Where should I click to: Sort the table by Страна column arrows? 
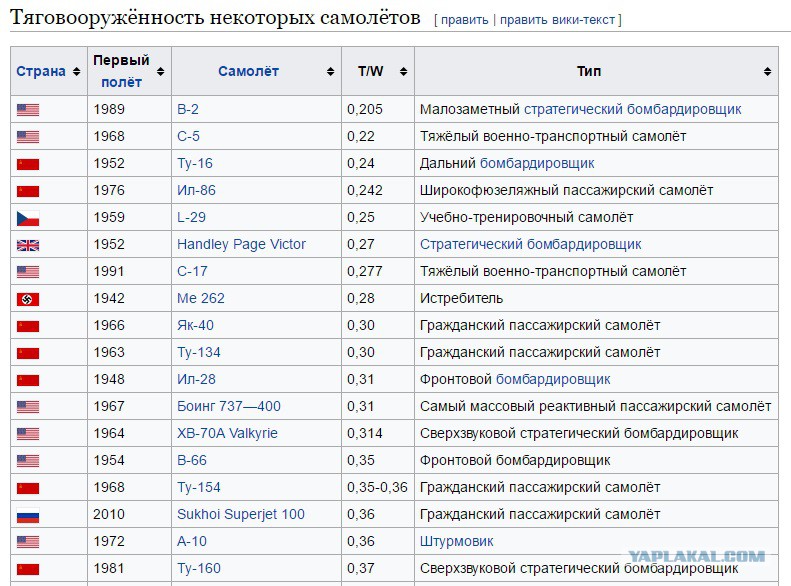[x=77, y=72]
